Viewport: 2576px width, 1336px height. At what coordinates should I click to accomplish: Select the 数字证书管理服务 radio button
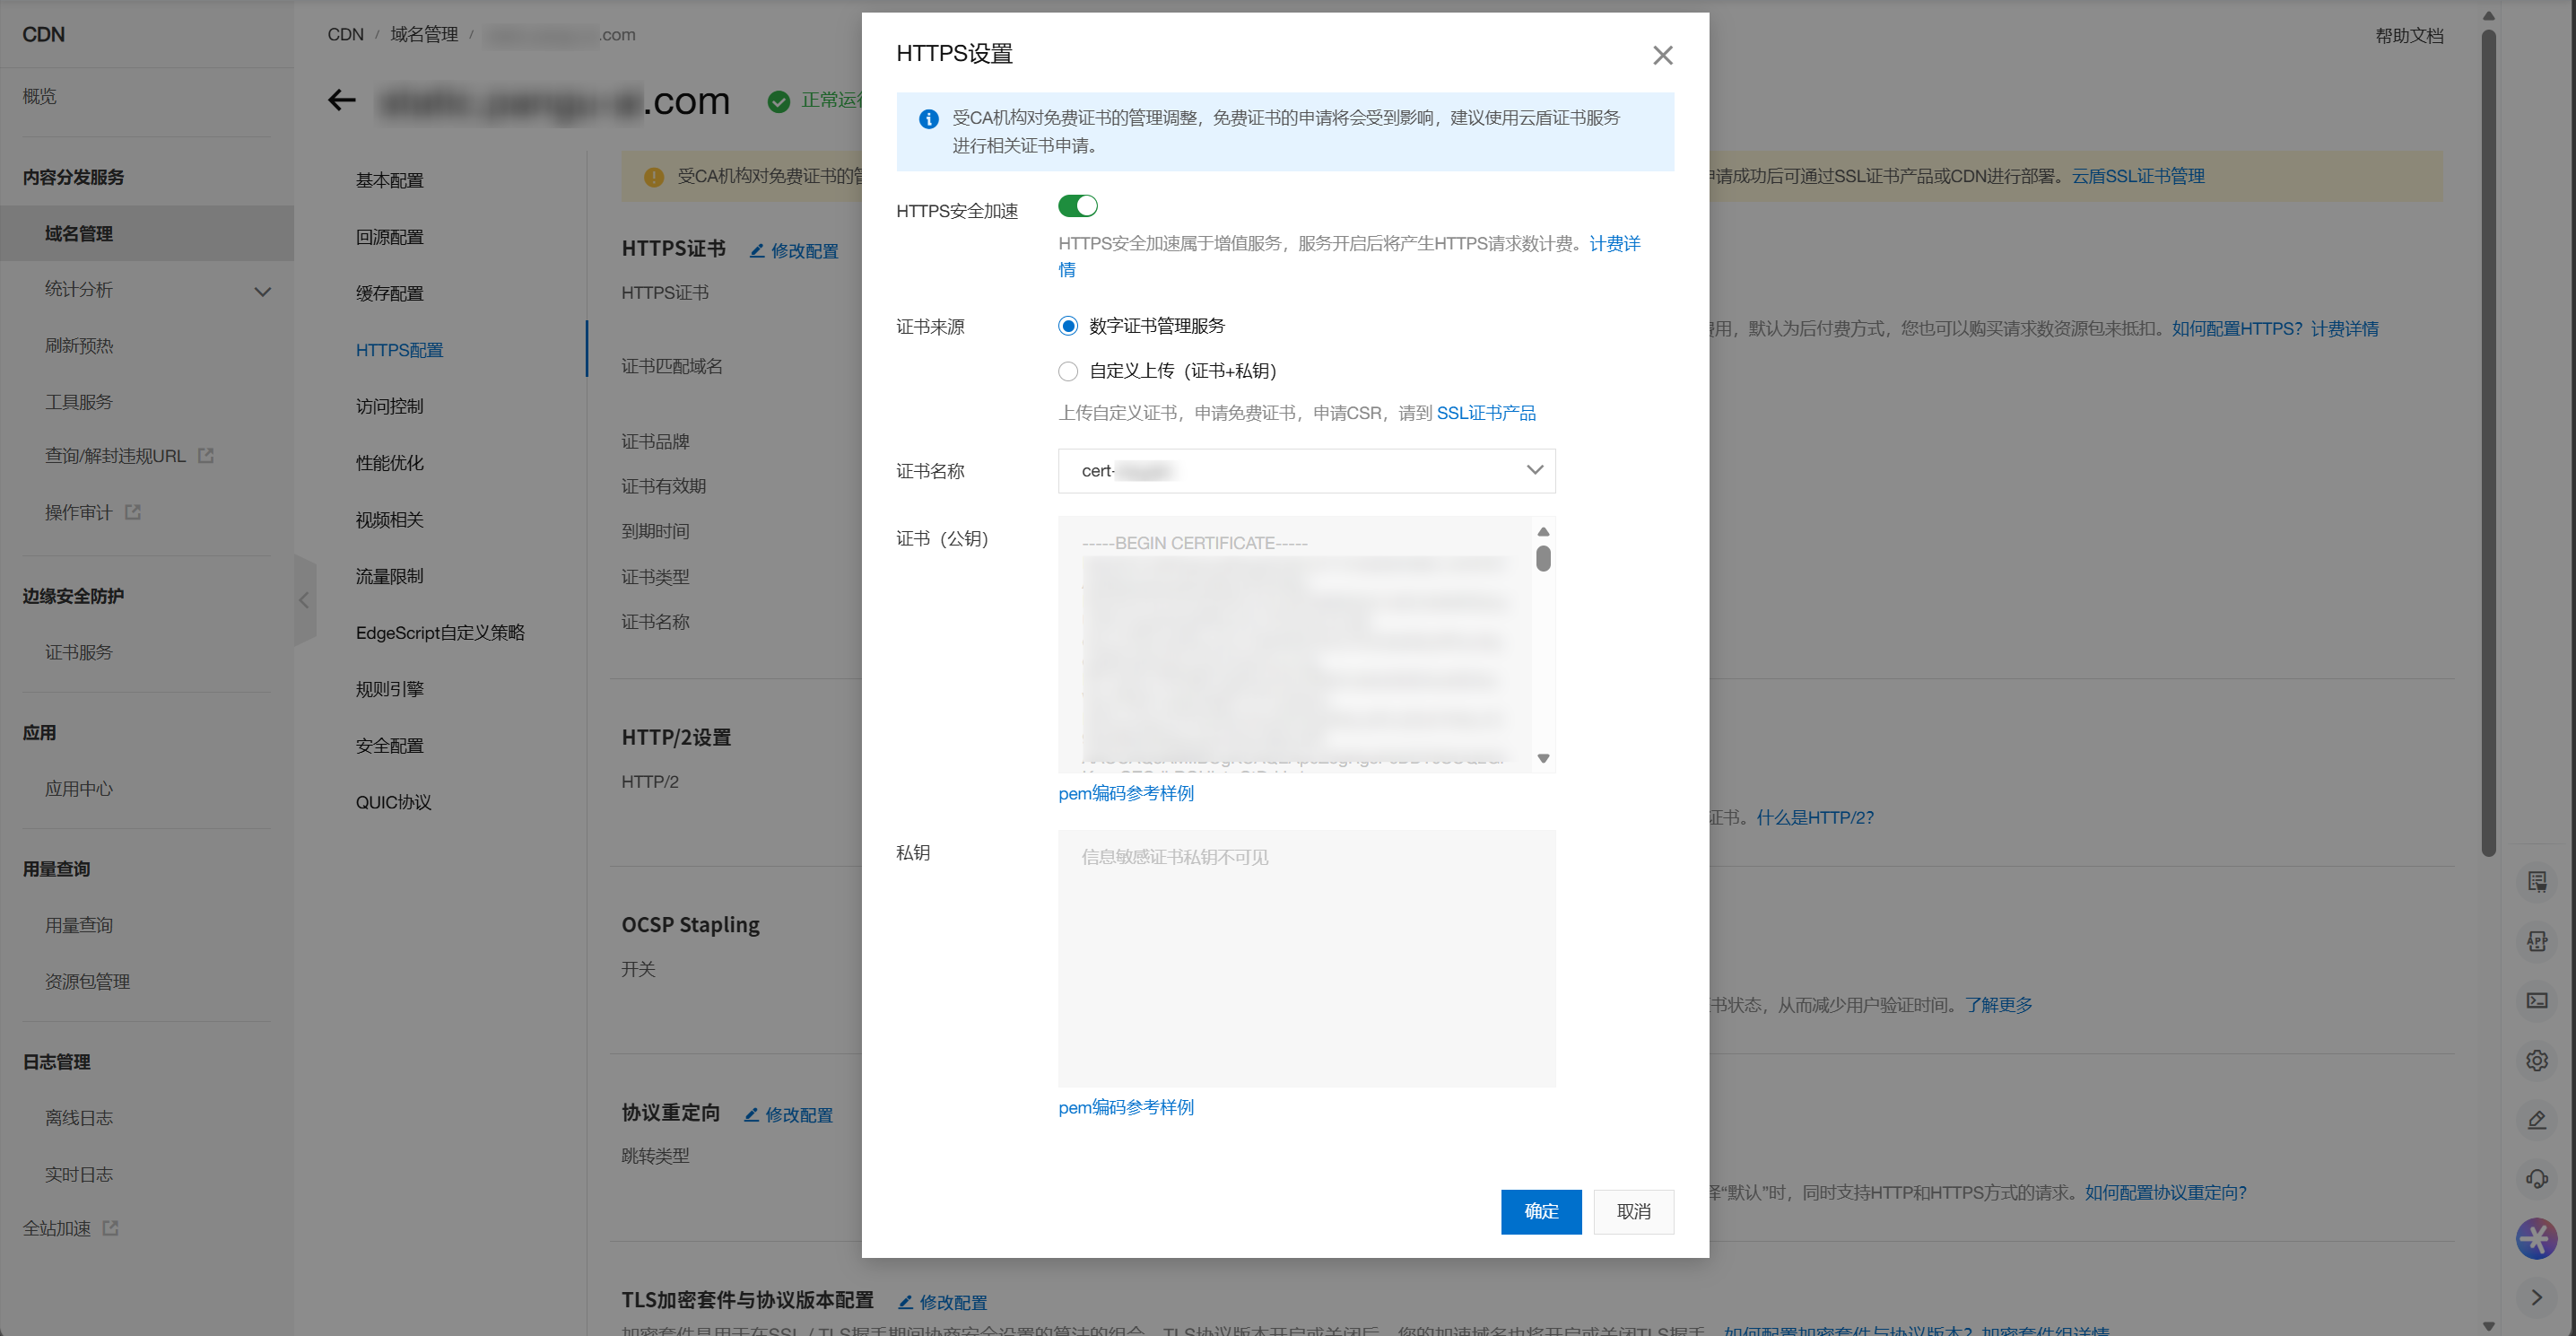tap(1067, 325)
